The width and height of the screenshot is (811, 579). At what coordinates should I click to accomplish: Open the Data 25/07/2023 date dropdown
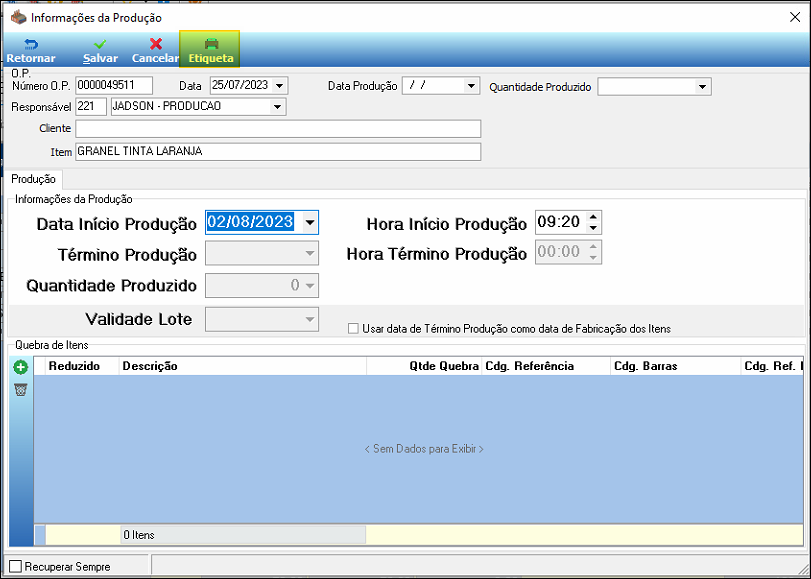pyautogui.click(x=279, y=86)
